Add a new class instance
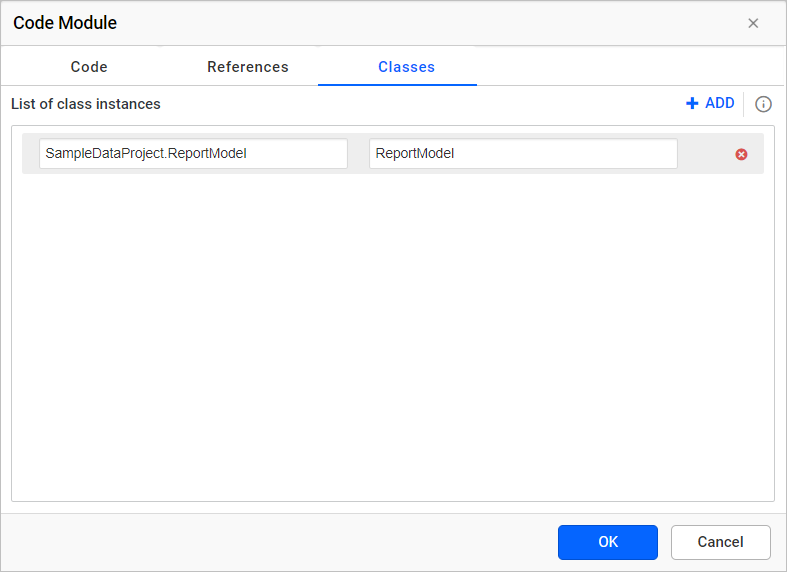The height and width of the screenshot is (572, 787). click(710, 103)
